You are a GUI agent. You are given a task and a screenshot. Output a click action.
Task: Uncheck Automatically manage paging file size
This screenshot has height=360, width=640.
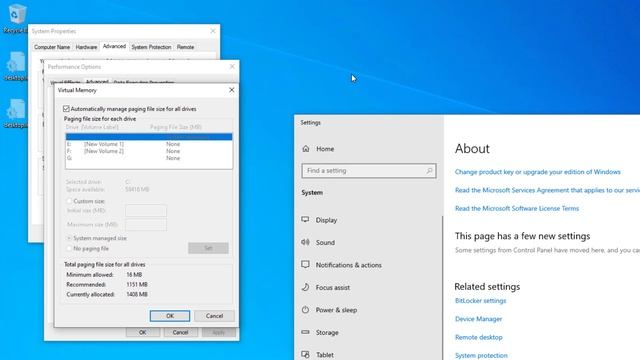pyautogui.click(x=66, y=109)
